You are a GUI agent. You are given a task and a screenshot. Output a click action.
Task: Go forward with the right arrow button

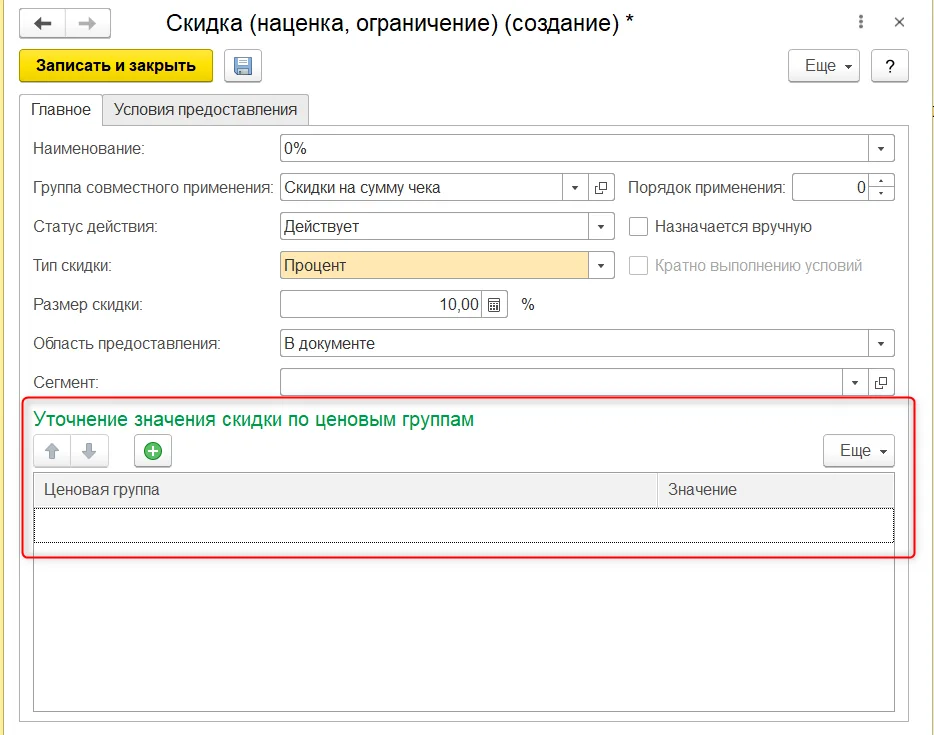(x=88, y=24)
